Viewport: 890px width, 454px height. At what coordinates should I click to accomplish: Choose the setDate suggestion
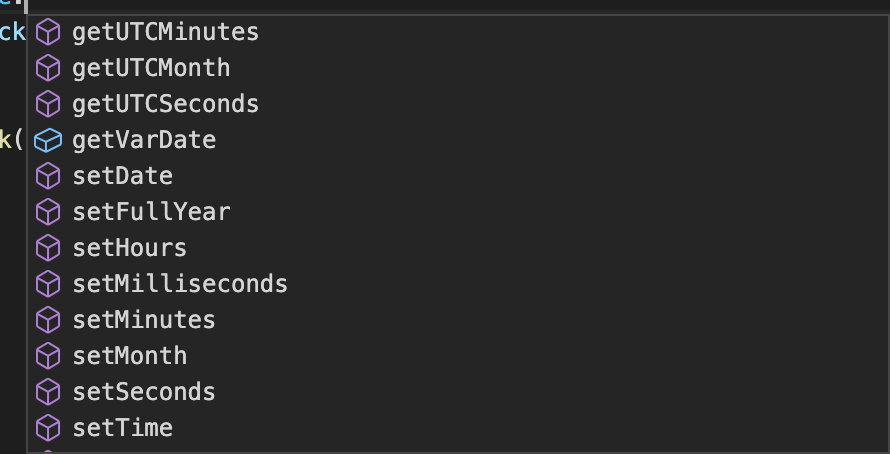click(458, 176)
